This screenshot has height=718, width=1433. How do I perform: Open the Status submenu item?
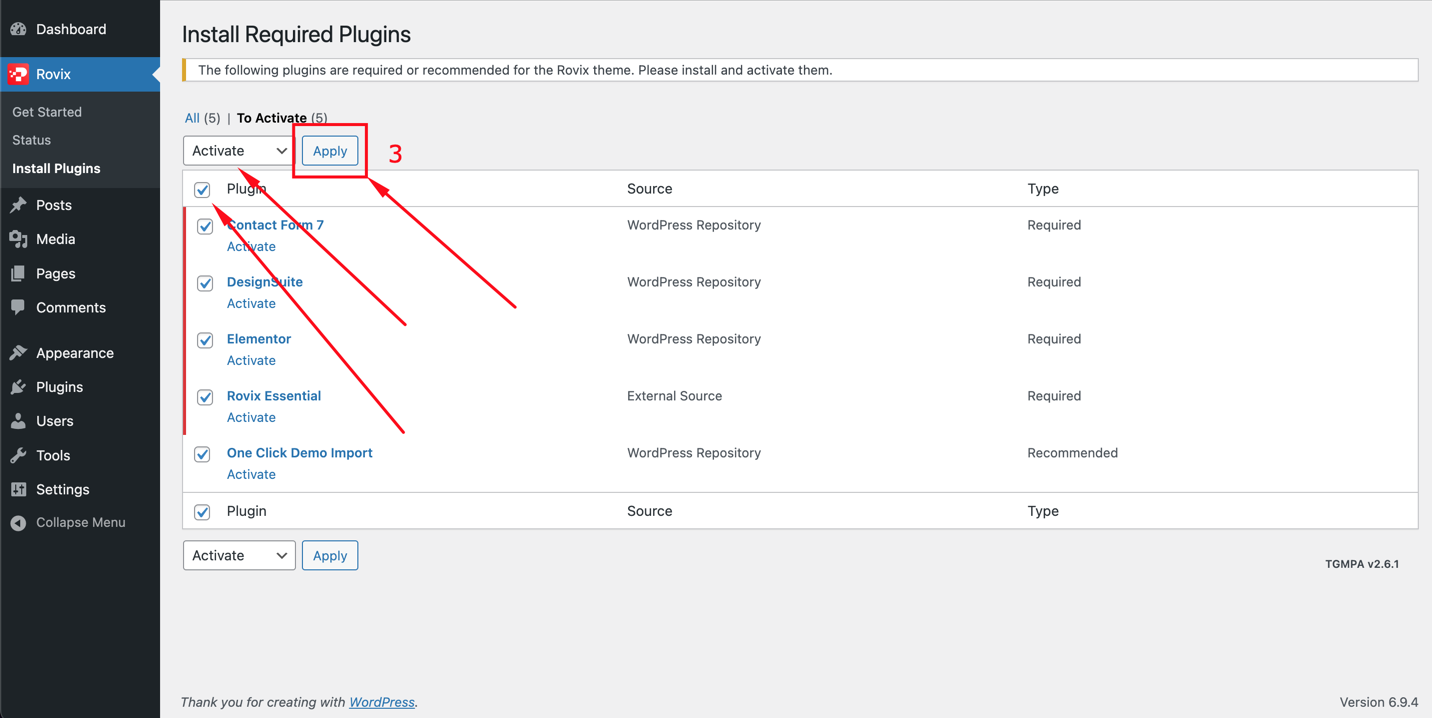(x=31, y=140)
